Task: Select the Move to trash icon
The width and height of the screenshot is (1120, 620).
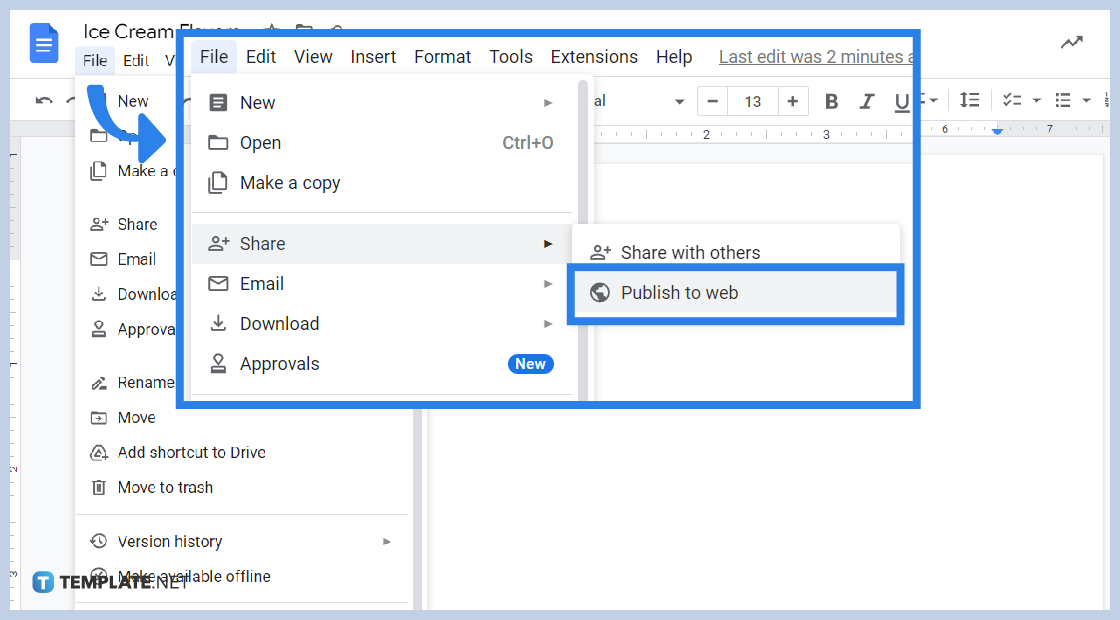Action: pos(98,487)
